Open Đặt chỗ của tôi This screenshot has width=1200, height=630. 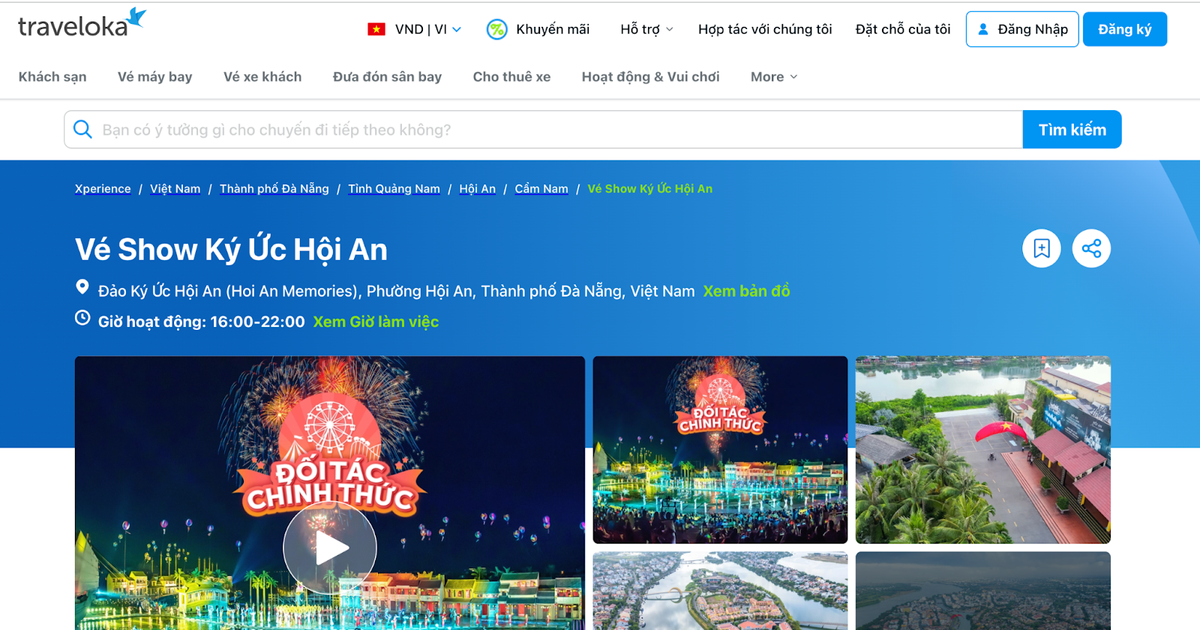click(903, 29)
